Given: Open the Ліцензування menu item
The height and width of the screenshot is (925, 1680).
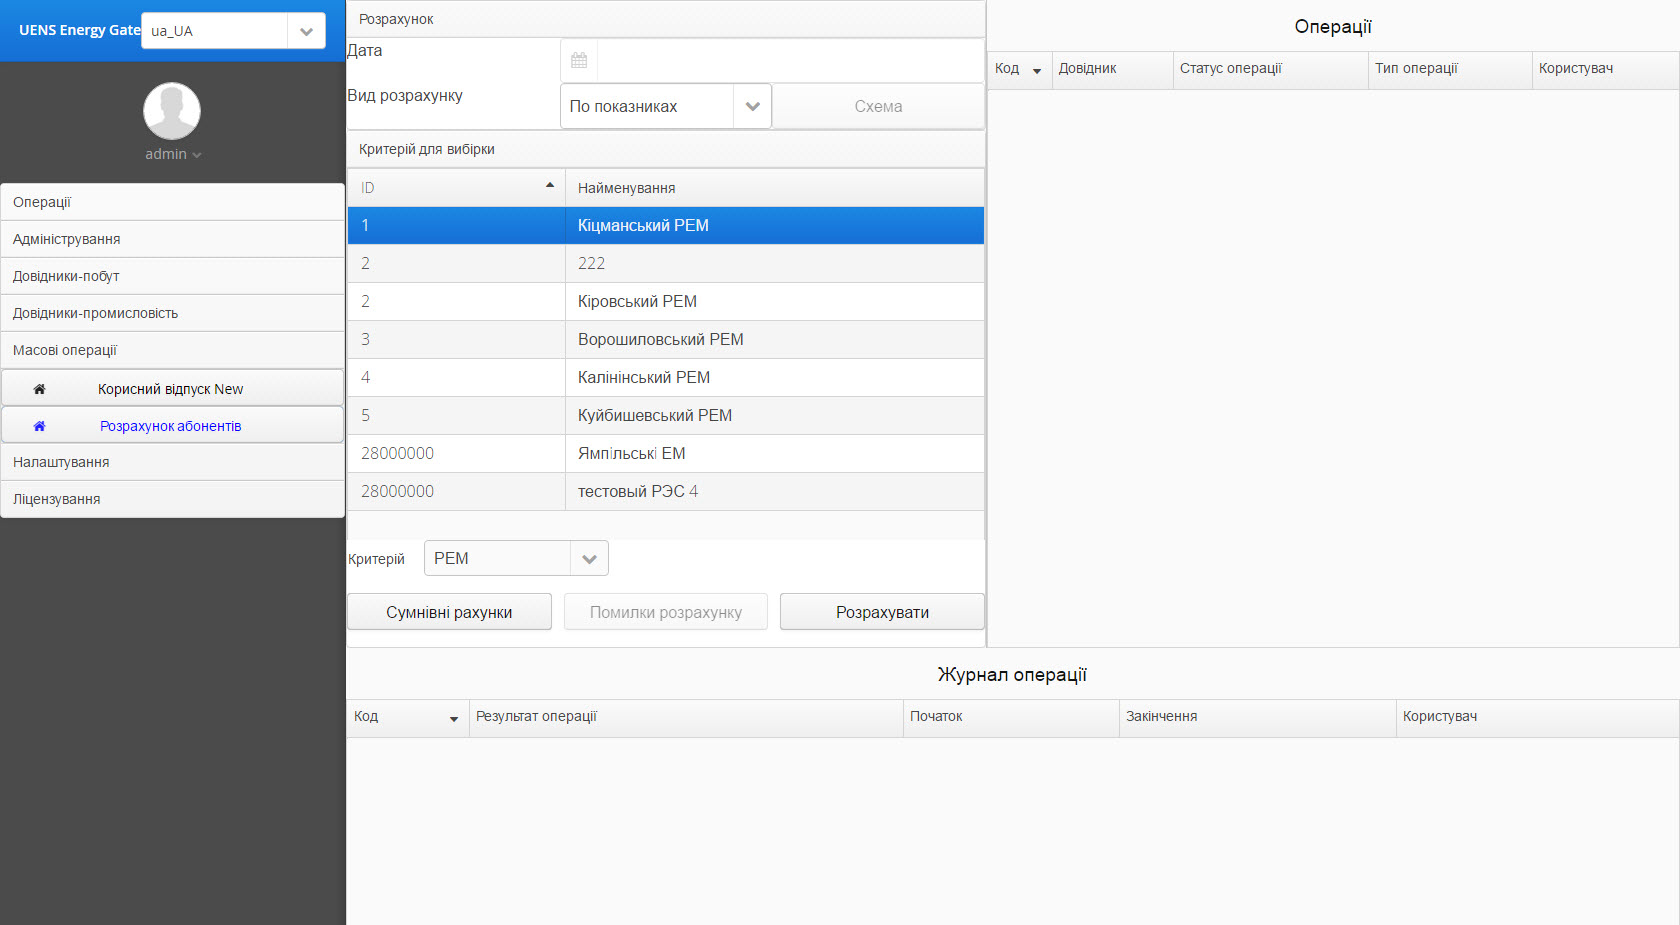Looking at the screenshot, I should point(173,499).
